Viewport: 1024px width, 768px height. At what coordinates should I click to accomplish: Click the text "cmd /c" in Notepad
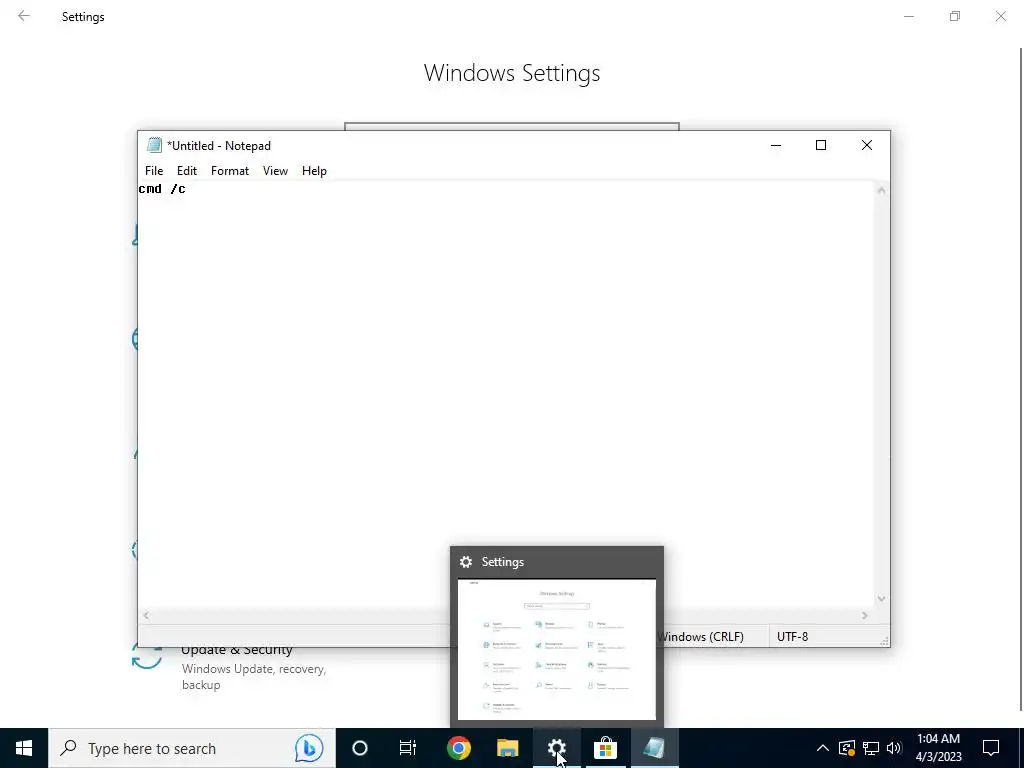[162, 189]
